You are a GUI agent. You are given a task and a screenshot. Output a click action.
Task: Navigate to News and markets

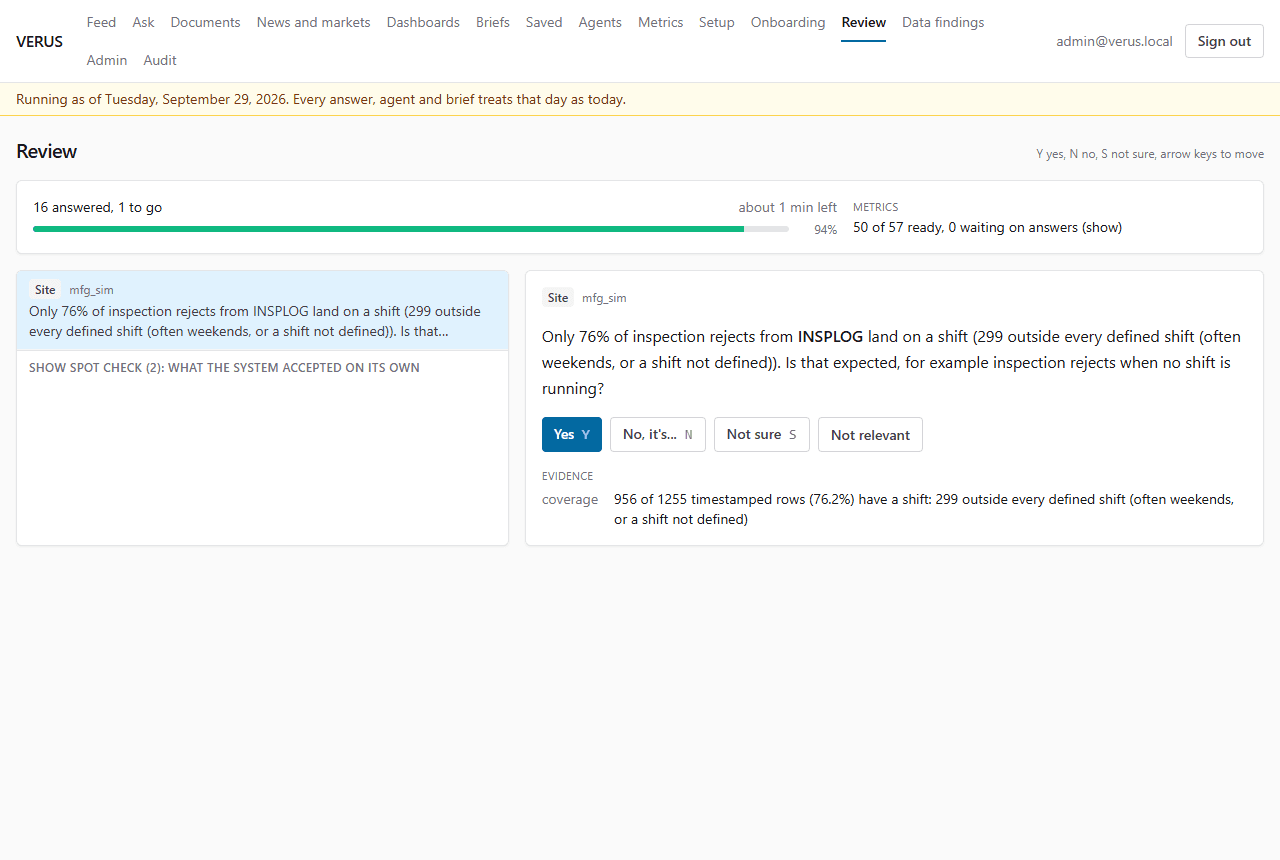click(313, 22)
